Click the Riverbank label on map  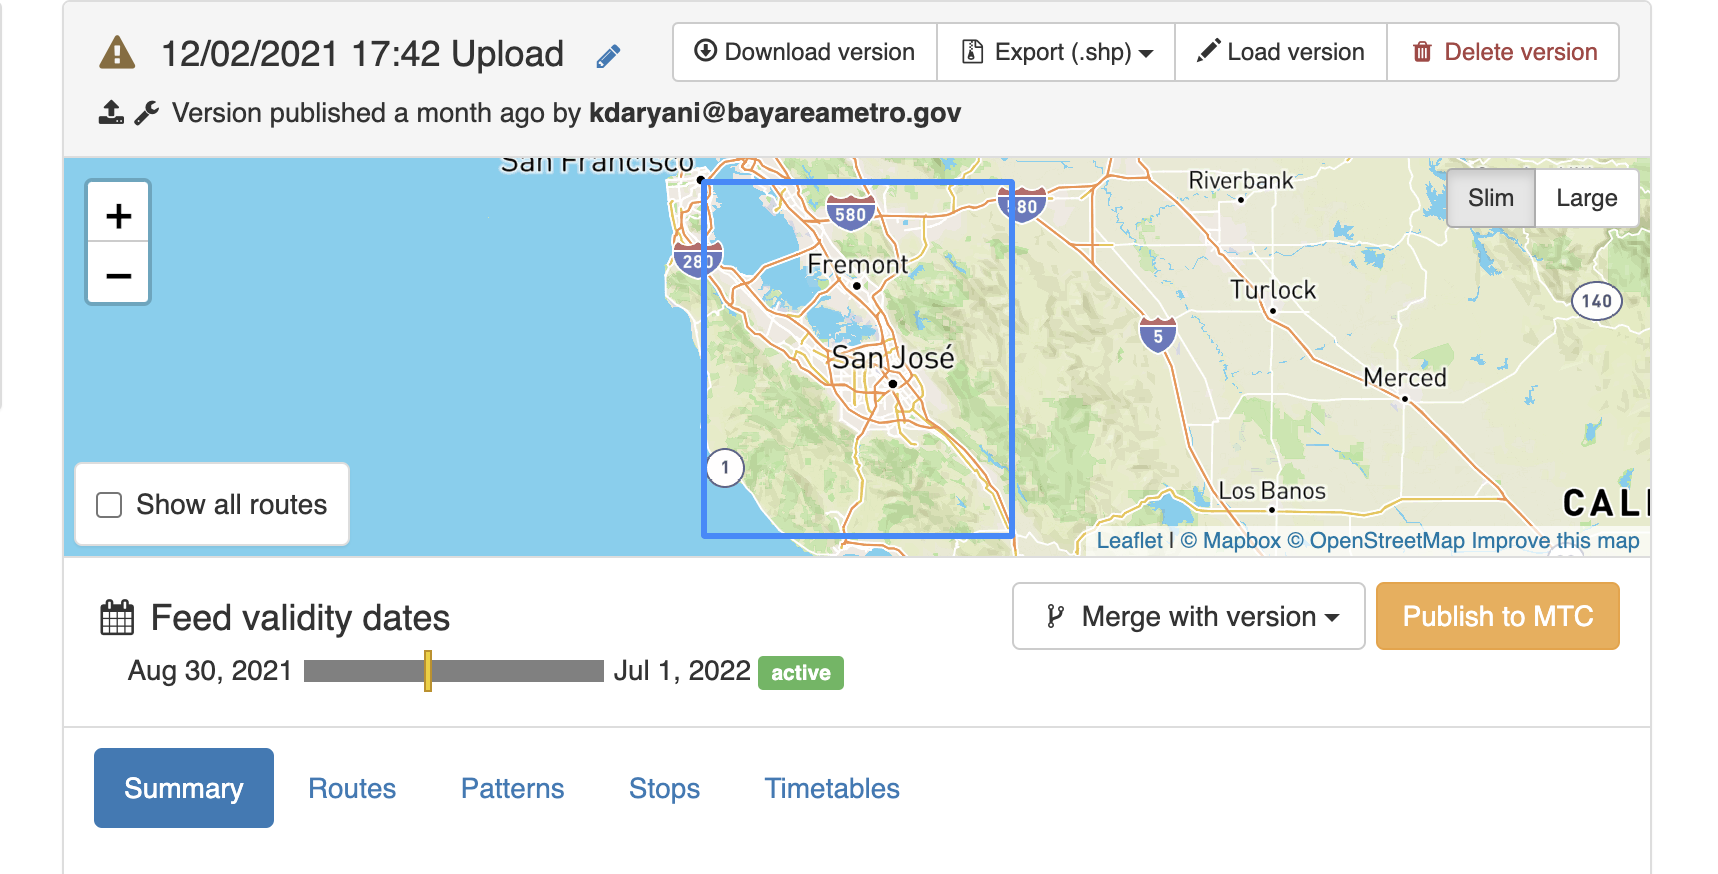[1241, 180]
